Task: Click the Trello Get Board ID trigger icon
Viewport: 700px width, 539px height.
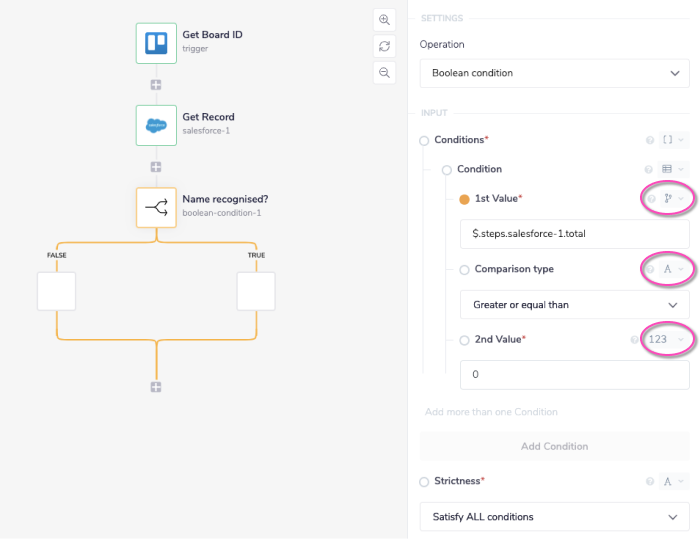Action: click(156, 43)
